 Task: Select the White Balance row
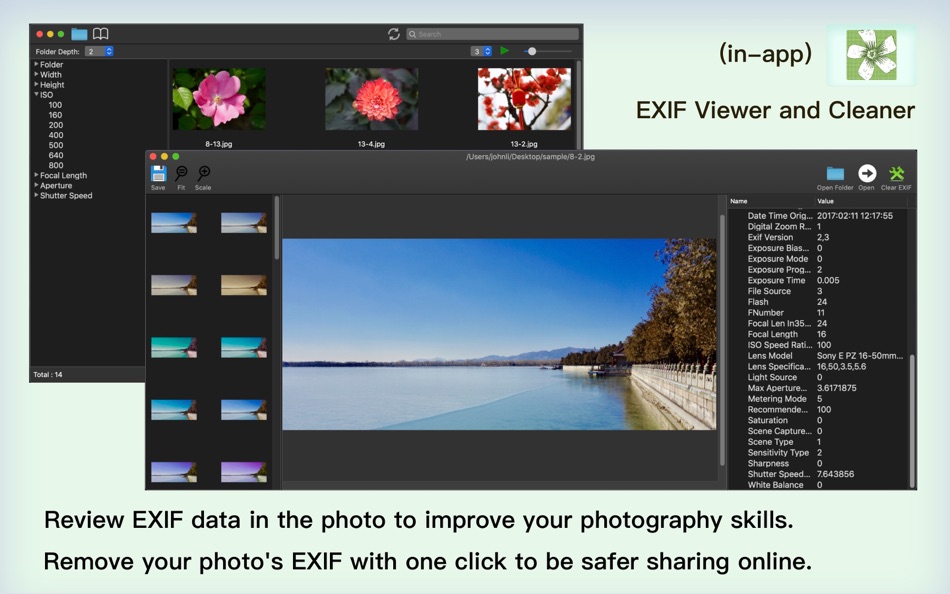pyautogui.click(x=821, y=485)
